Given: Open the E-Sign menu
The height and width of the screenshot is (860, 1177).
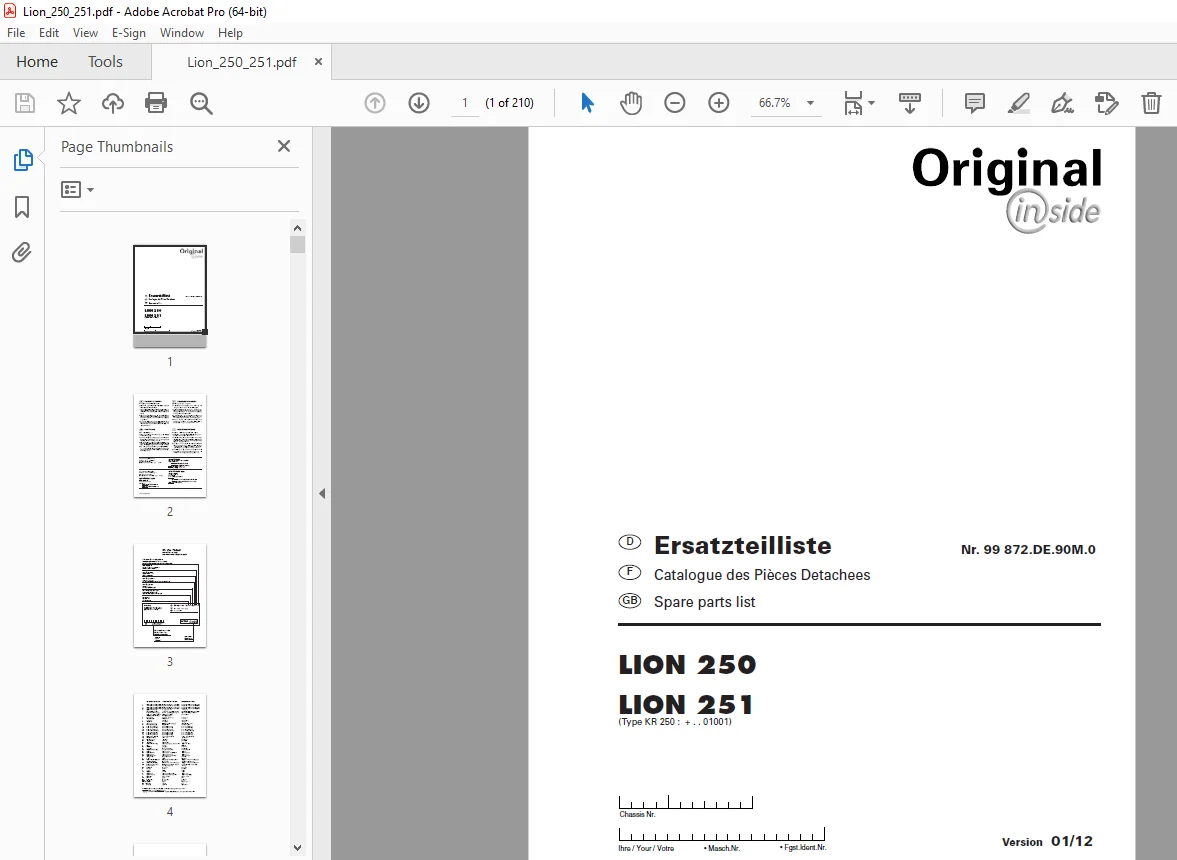Looking at the screenshot, I should coord(128,32).
